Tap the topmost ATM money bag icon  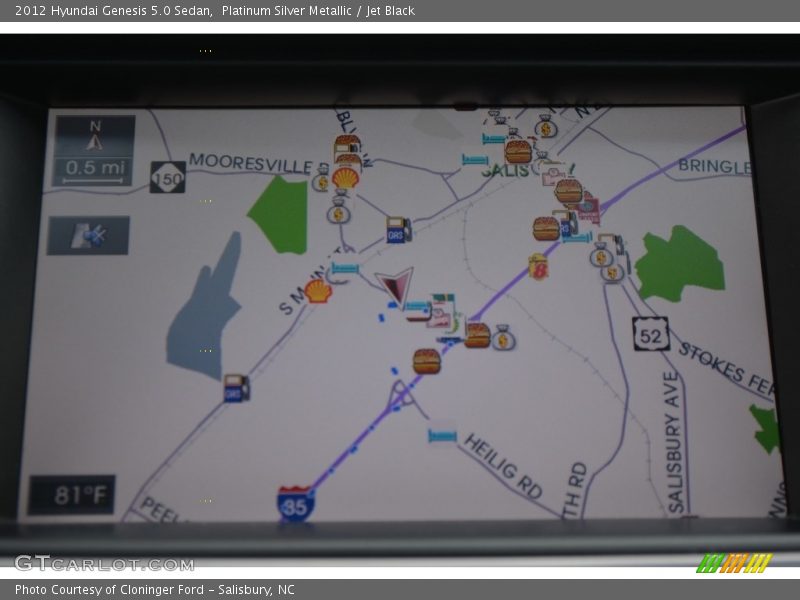point(546,127)
